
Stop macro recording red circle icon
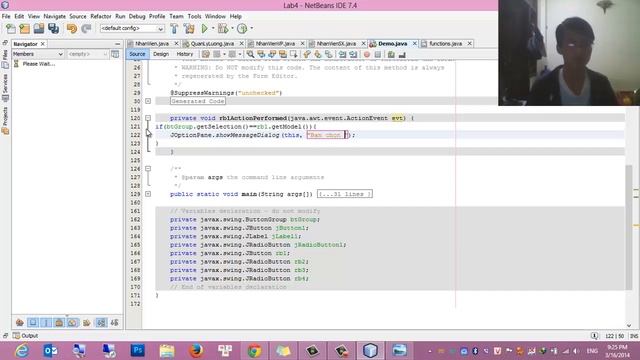367,54
